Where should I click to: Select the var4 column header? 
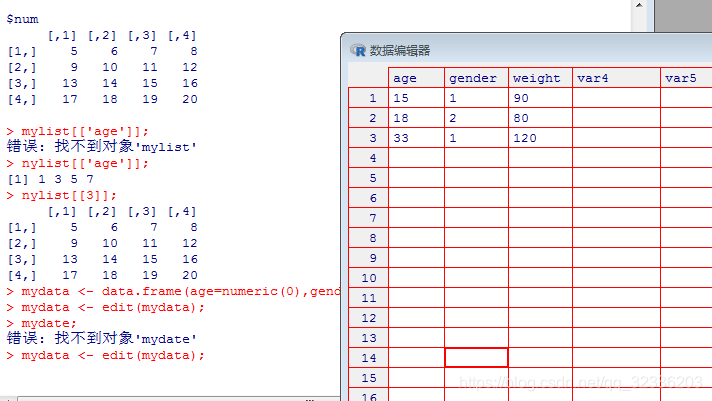[616, 78]
